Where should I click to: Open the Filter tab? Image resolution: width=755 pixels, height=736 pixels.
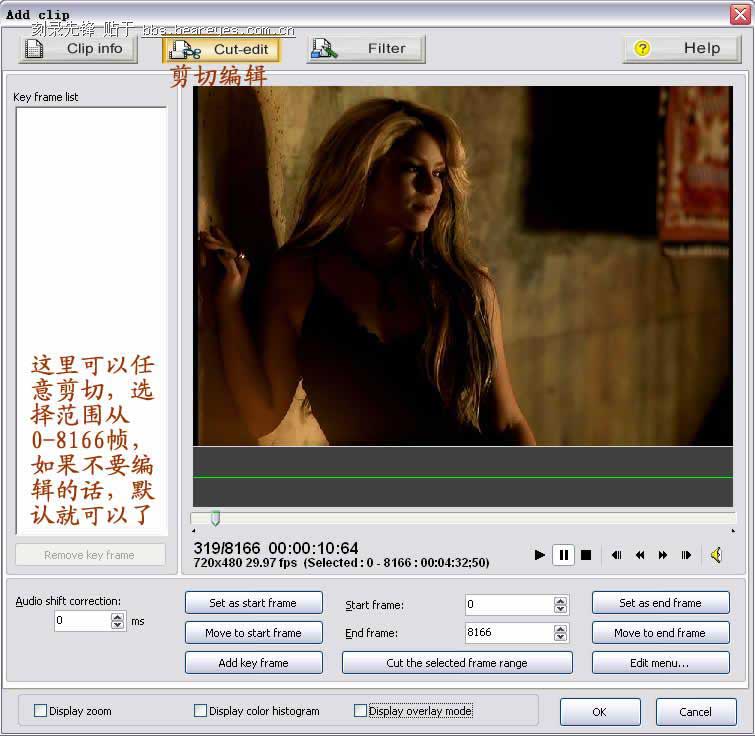point(366,49)
